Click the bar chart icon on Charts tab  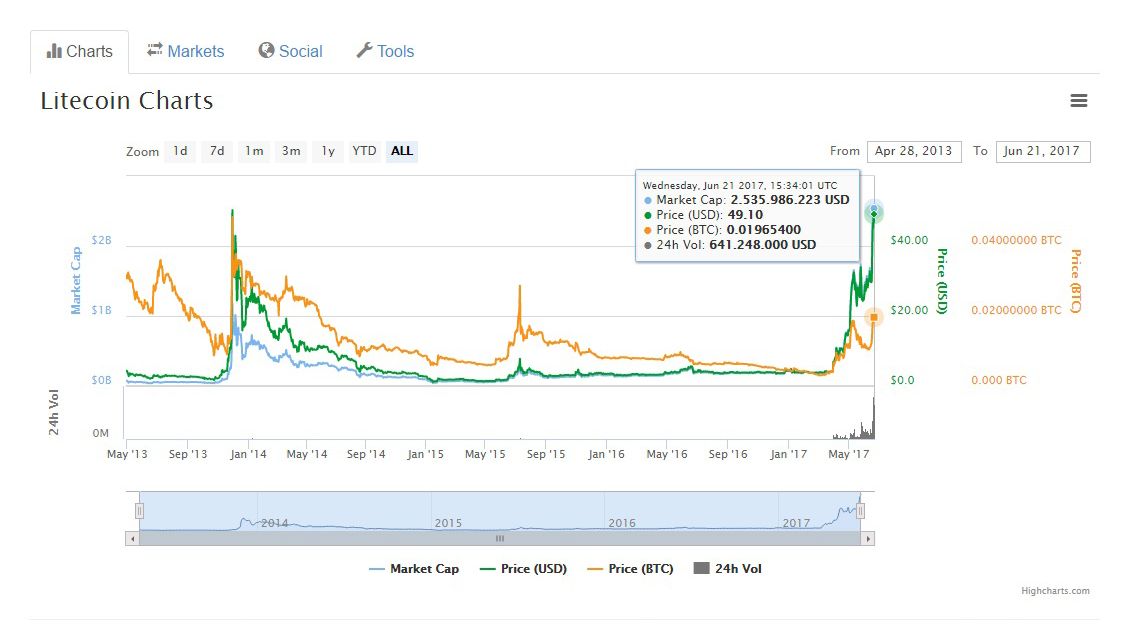[54, 51]
